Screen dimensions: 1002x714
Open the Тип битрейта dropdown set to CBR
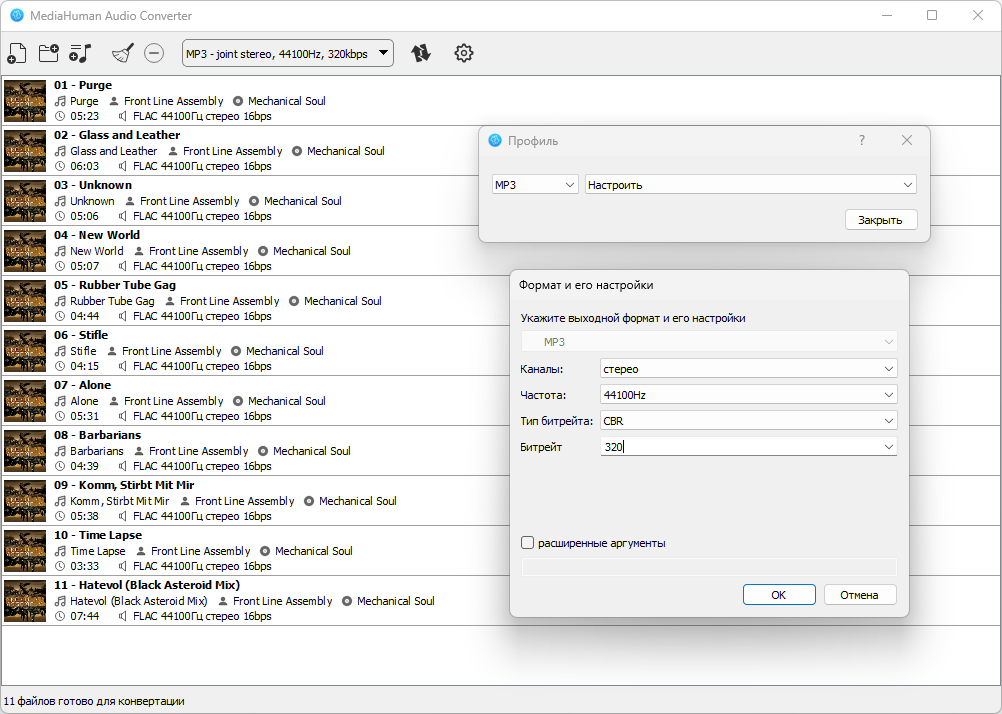748,421
